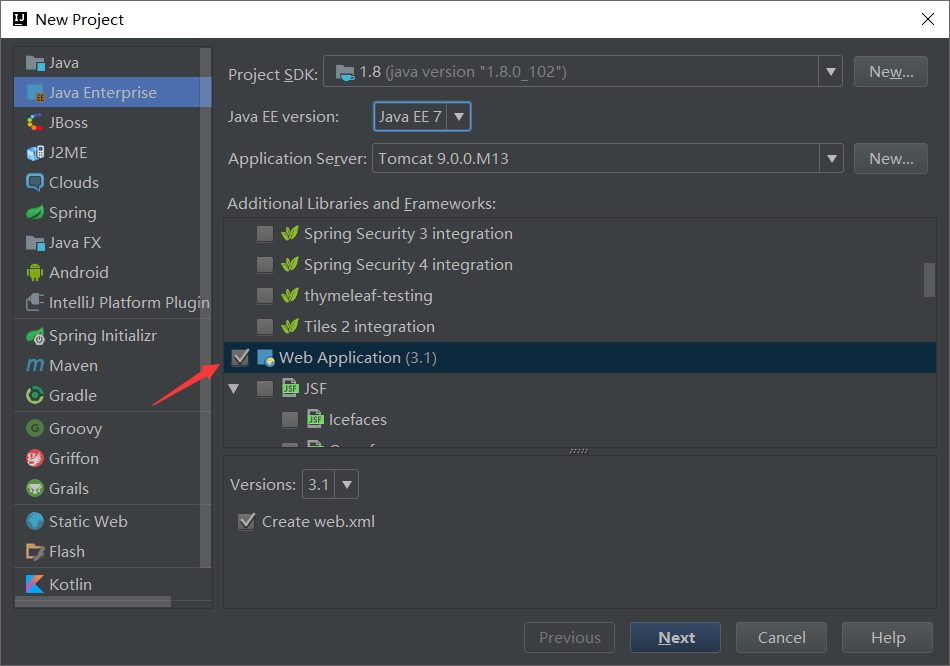Choose Static Web from the project types
This screenshot has width=950, height=666.
pyautogui.click(x=88, y=522)
